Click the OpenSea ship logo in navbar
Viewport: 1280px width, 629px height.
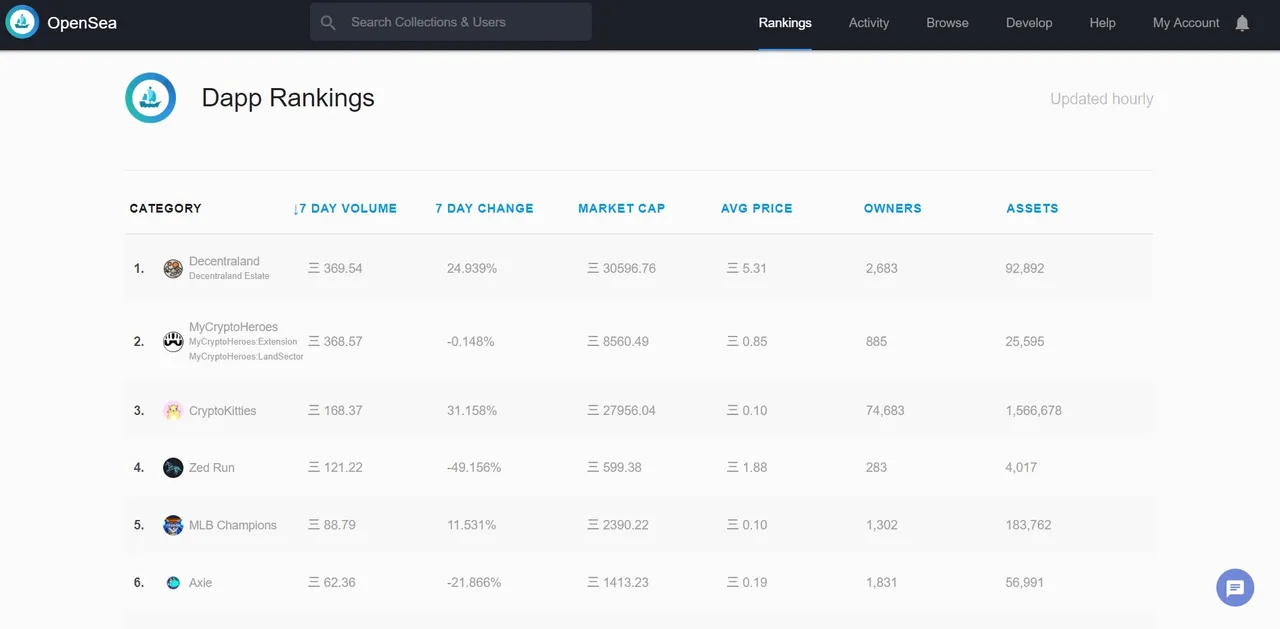(x=22, y=22)
